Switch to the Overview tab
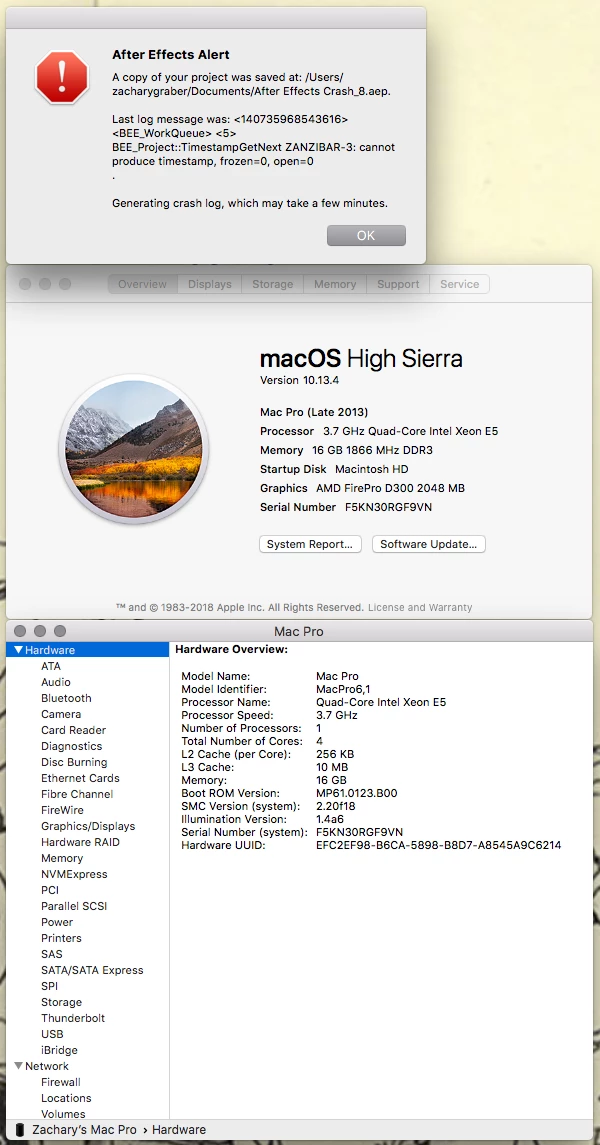The width and height of the screenshot is (600, 1145). coord(142,284)
